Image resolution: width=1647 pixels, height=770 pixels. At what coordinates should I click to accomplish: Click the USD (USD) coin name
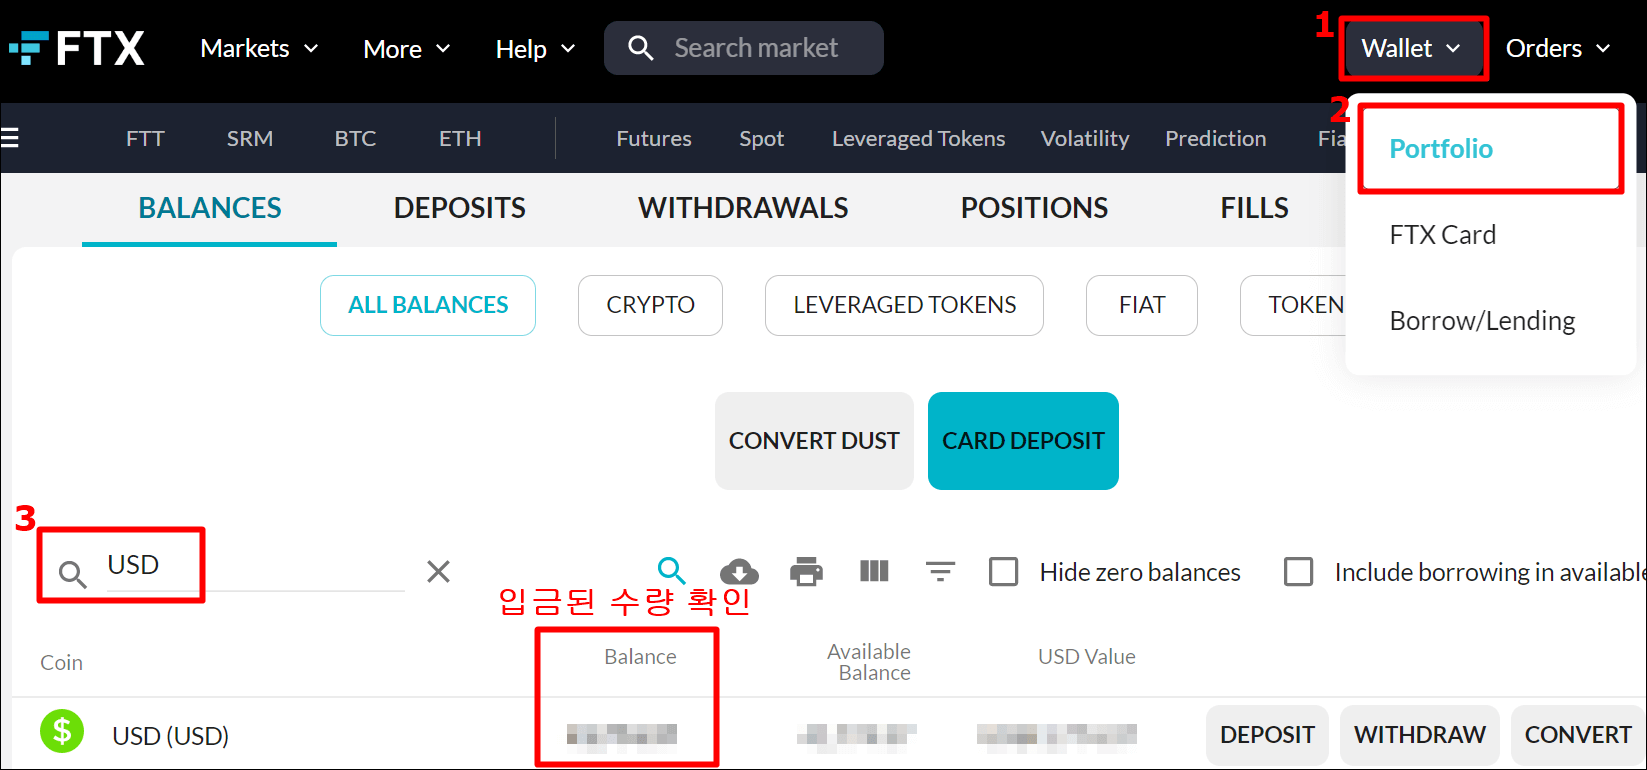(x=171, y=736)
